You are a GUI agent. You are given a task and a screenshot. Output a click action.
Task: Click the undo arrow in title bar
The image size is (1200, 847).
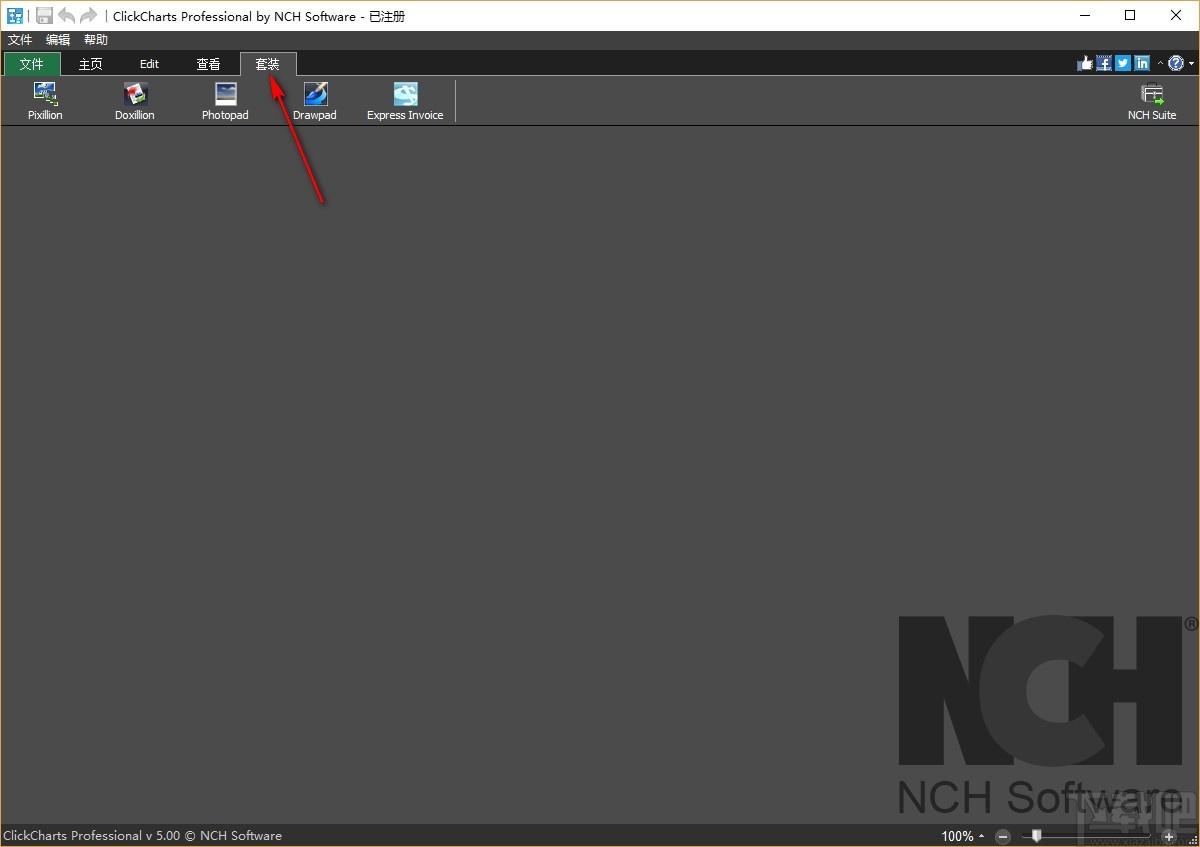tap(66, 16)
